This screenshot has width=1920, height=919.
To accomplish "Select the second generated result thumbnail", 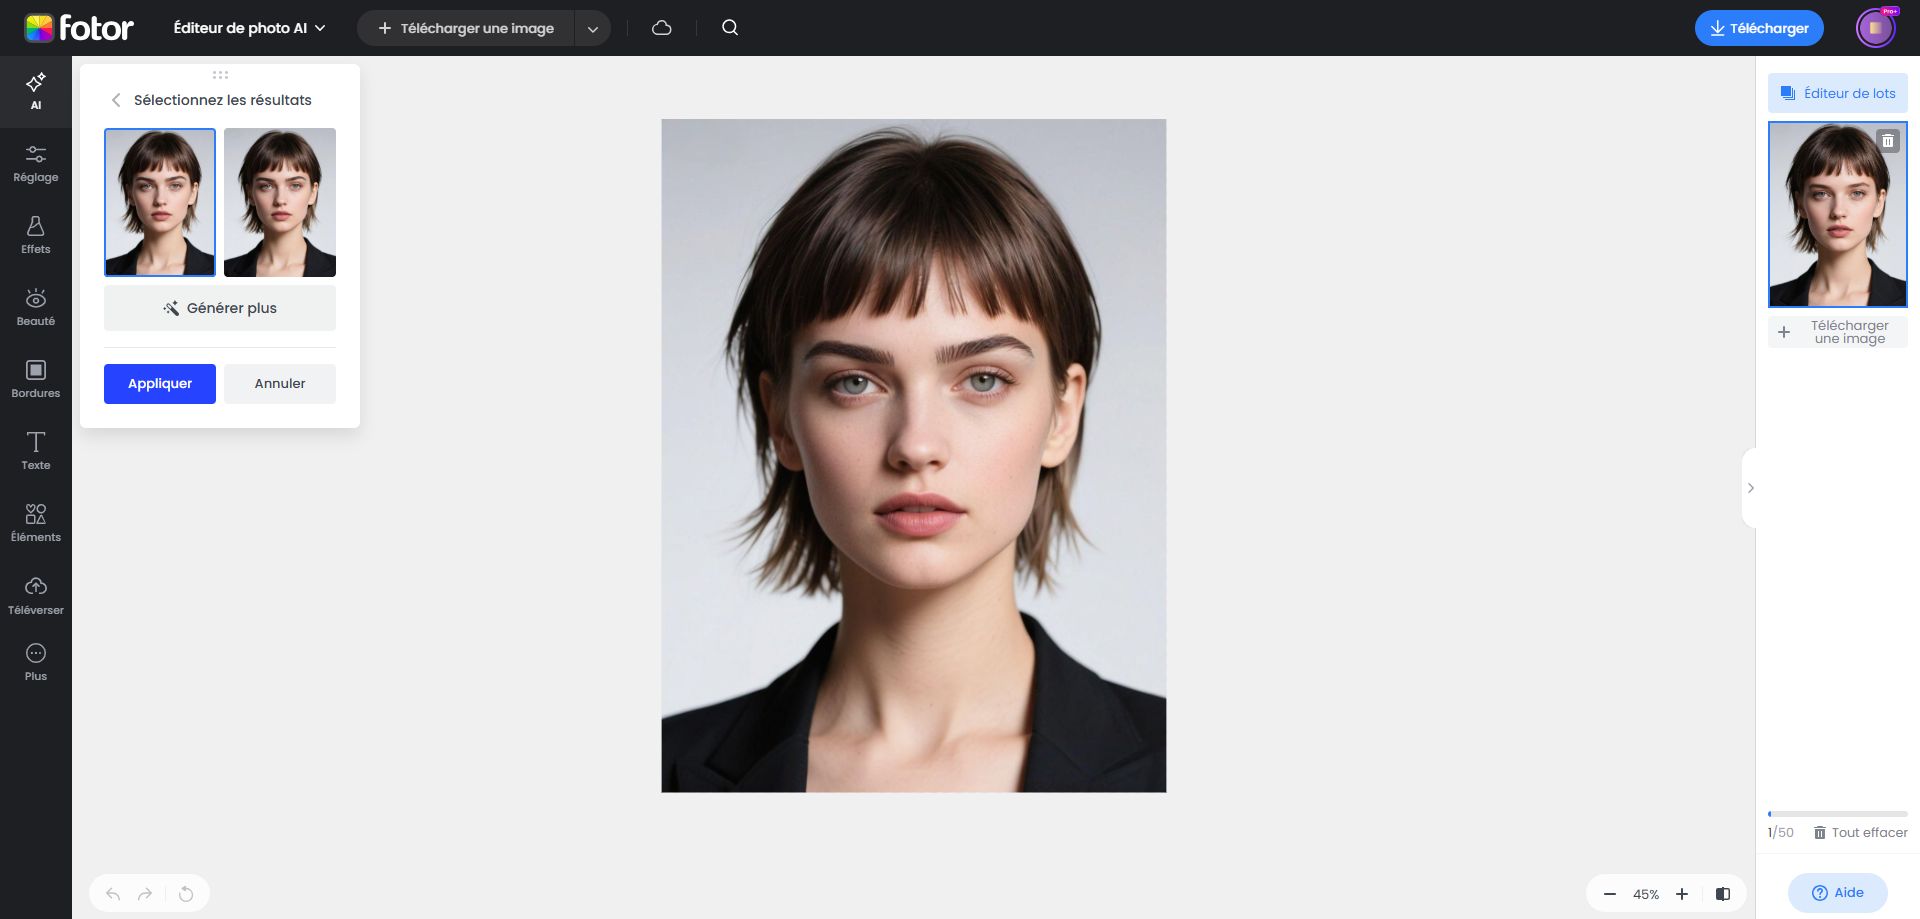I will (x=280, y=202).
